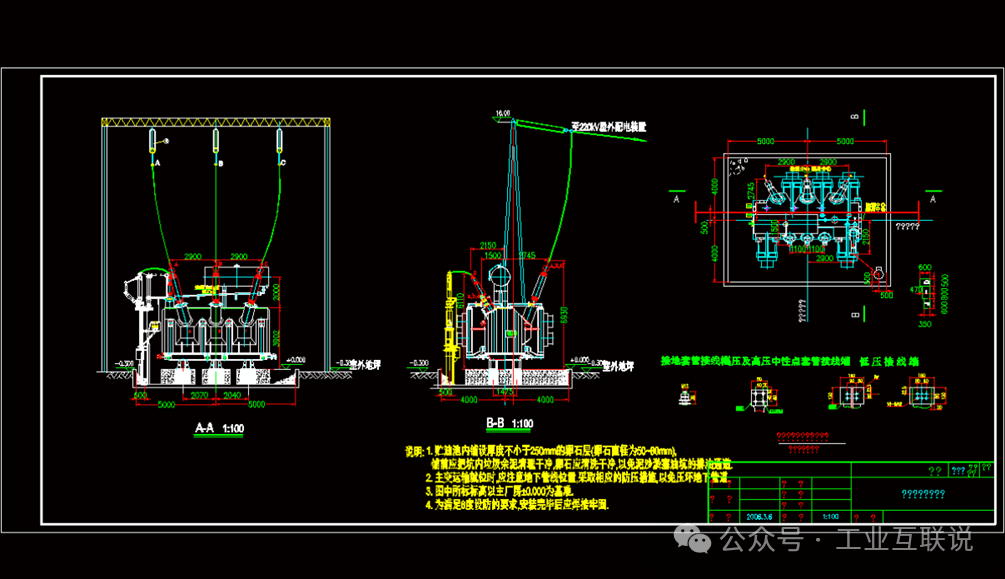The height and width of the screenshot is (579, 1005).
Task: Click left "4000" dimension below B-B view
Action: 469,399
